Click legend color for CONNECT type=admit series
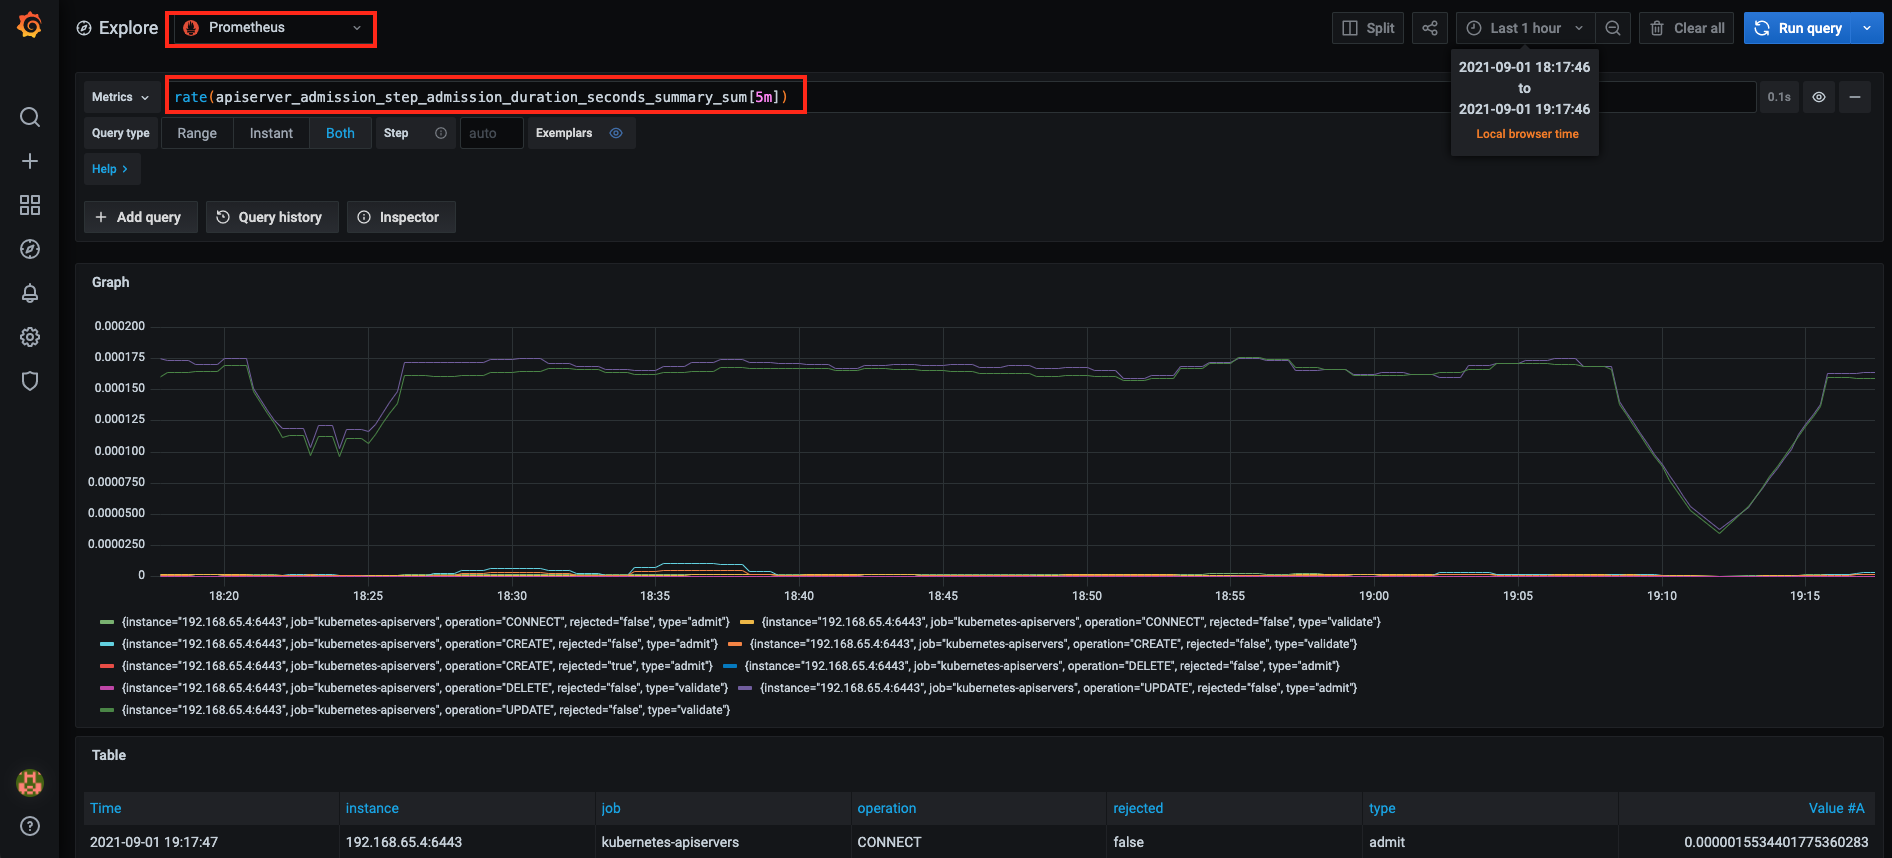This screenshot has width=1892, height=858. click(107, 622)
